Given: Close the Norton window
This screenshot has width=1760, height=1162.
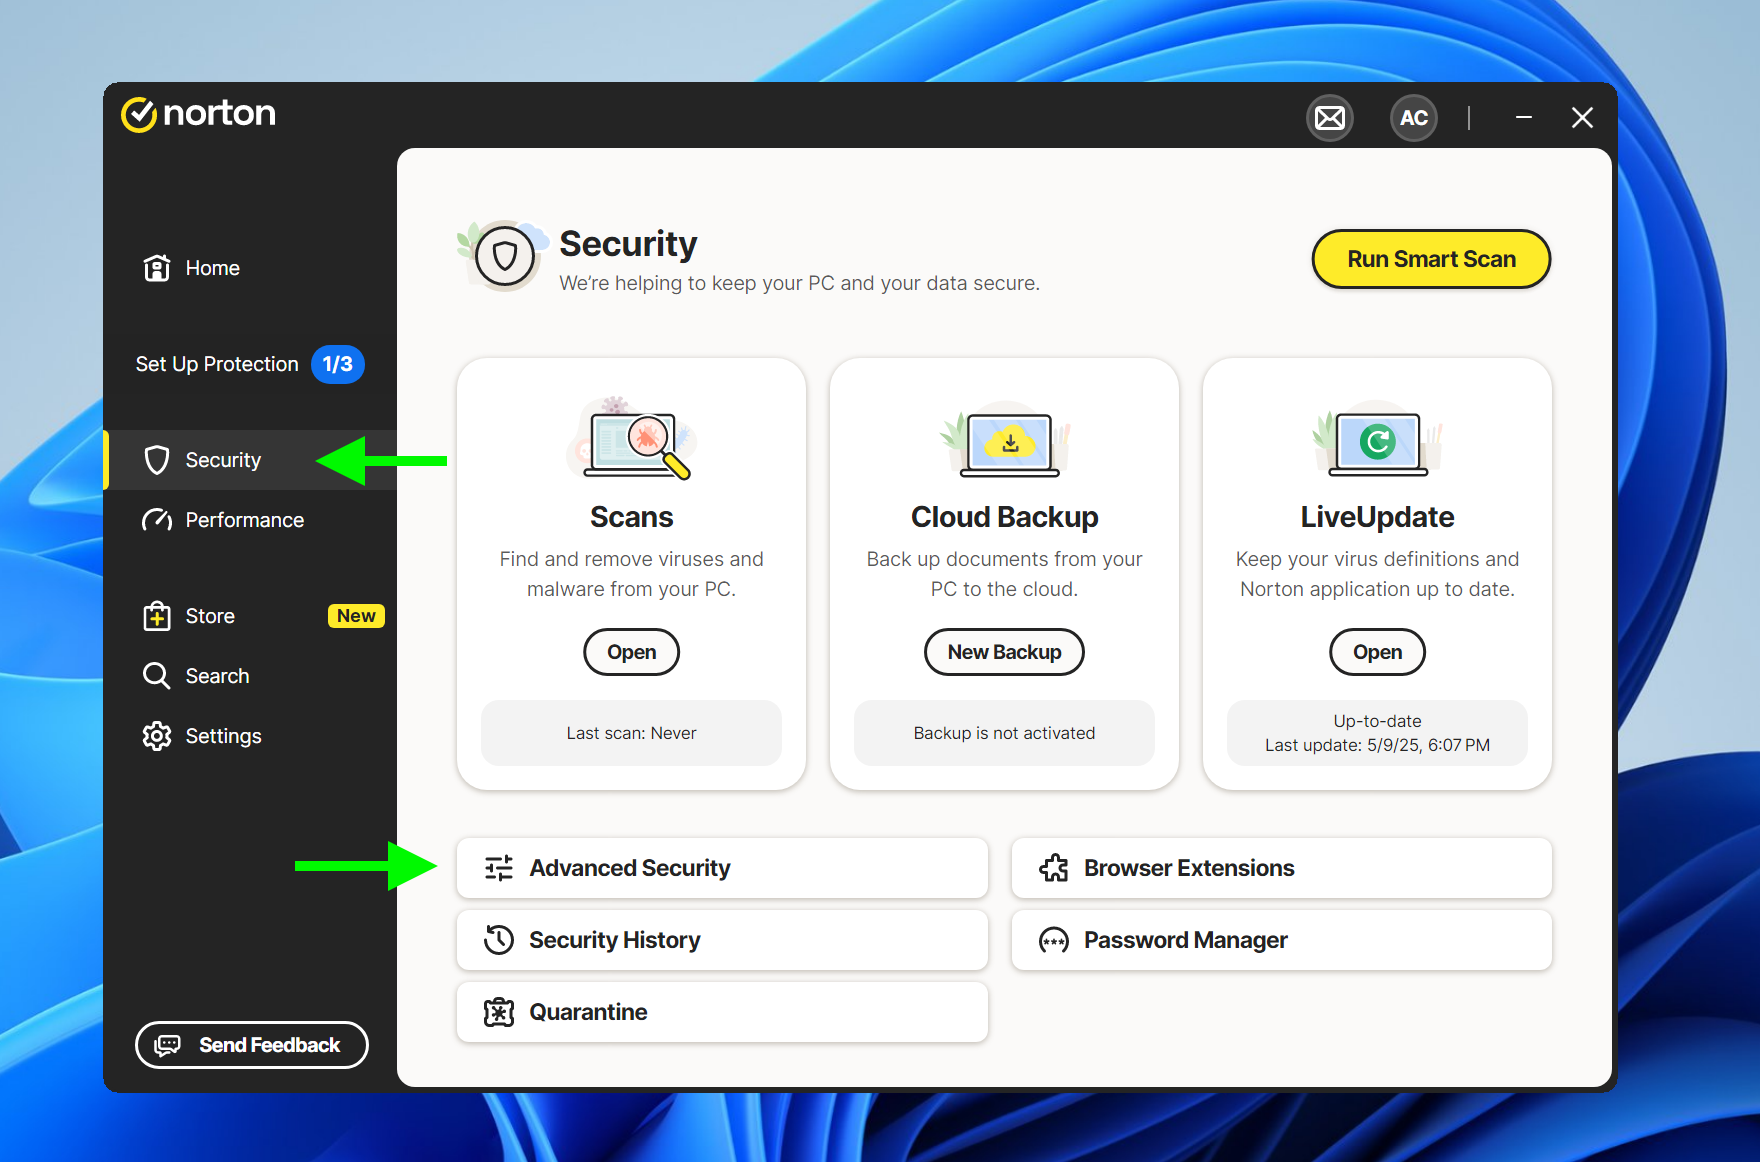Looking at the screenshot, I should tap(1582, 118).
